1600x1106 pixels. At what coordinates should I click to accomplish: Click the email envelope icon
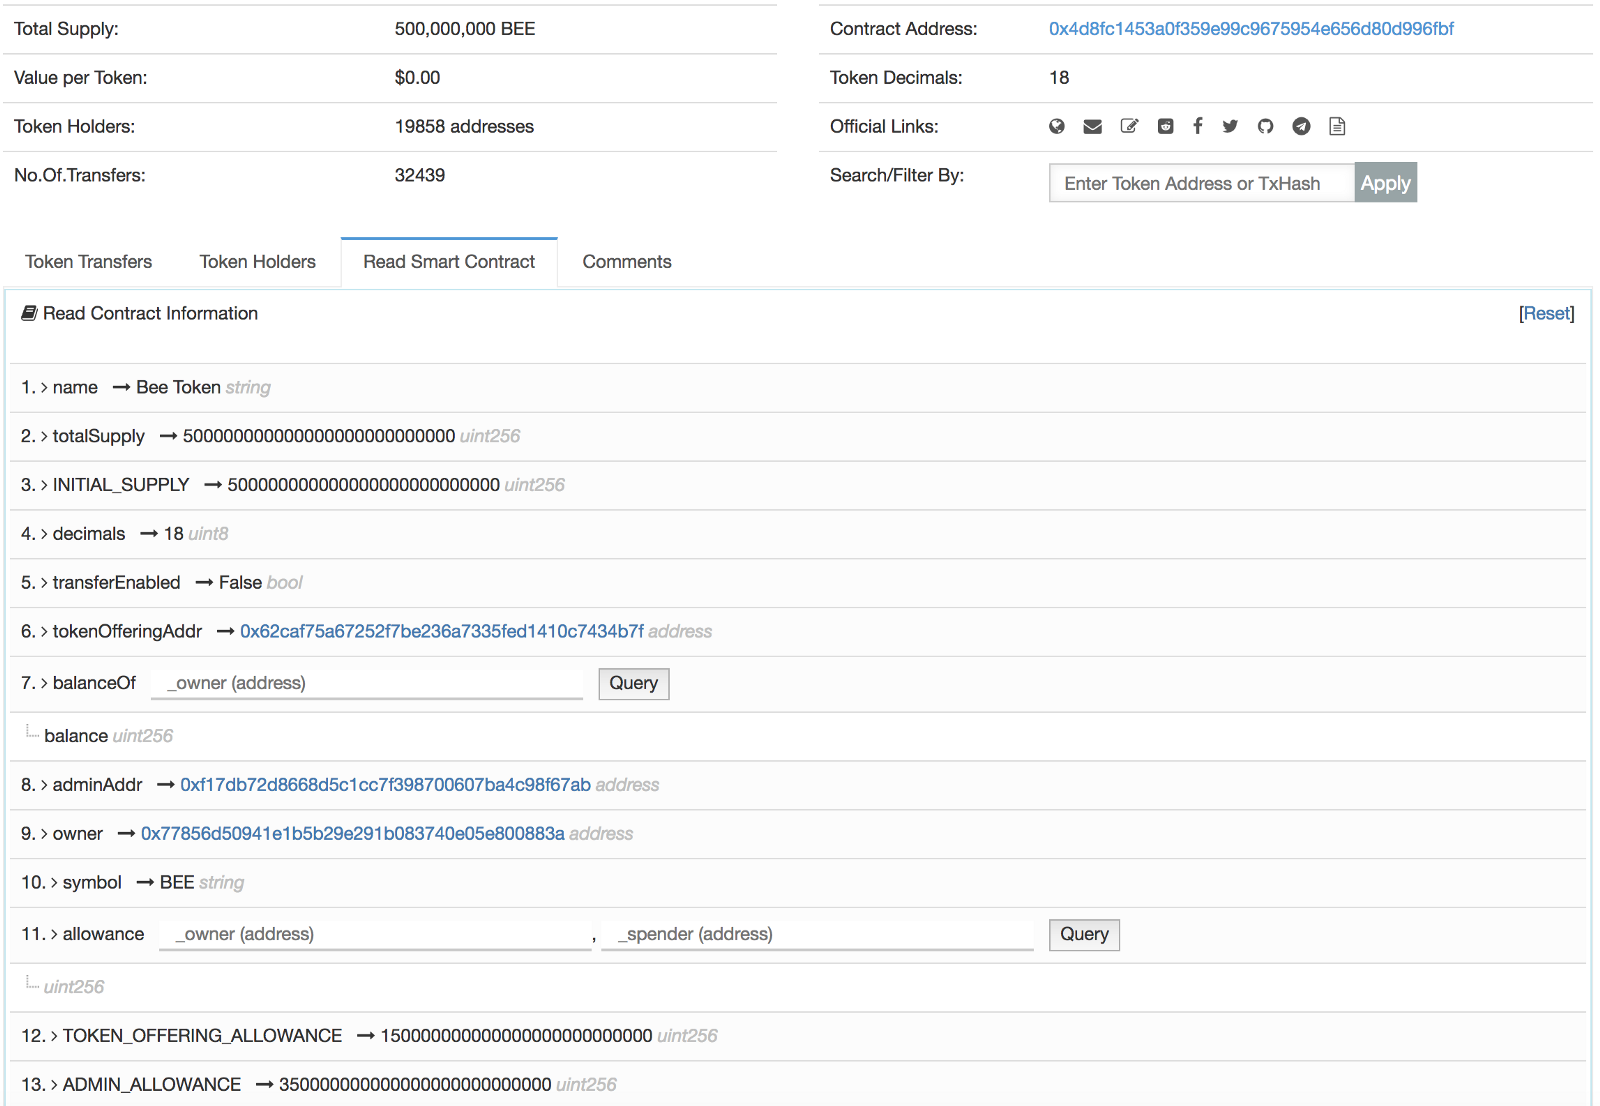1093,126
